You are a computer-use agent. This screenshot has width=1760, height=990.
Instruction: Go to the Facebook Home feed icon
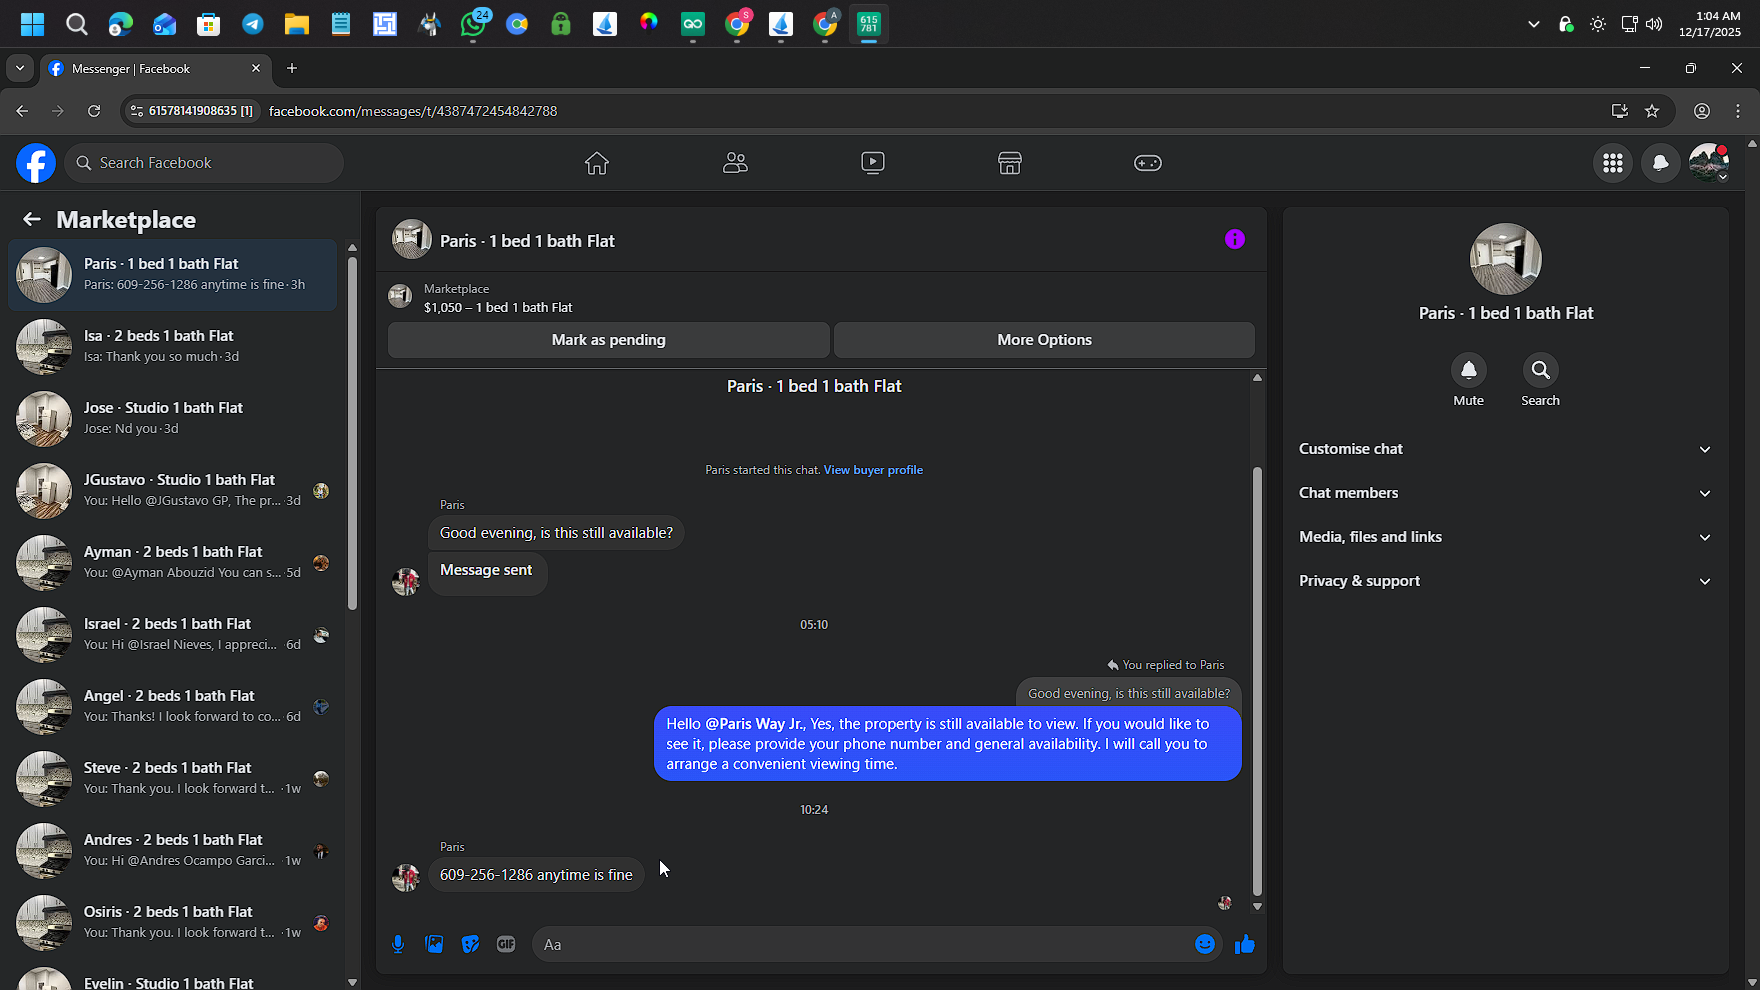pyautogui.click(x=597, y=163)
